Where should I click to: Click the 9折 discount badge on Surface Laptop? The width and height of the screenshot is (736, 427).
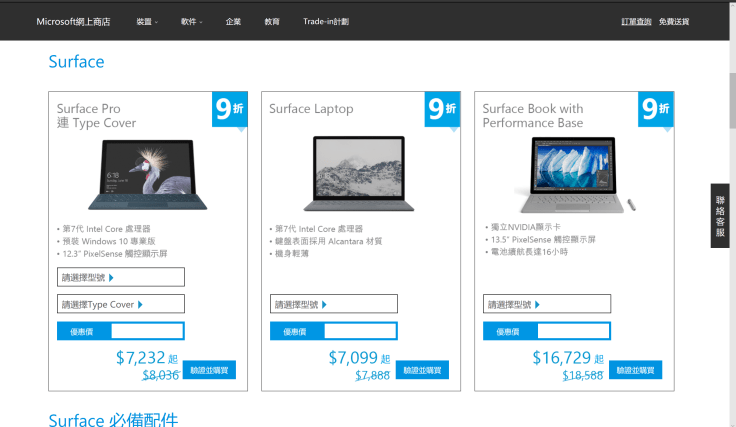click(442, 110)
